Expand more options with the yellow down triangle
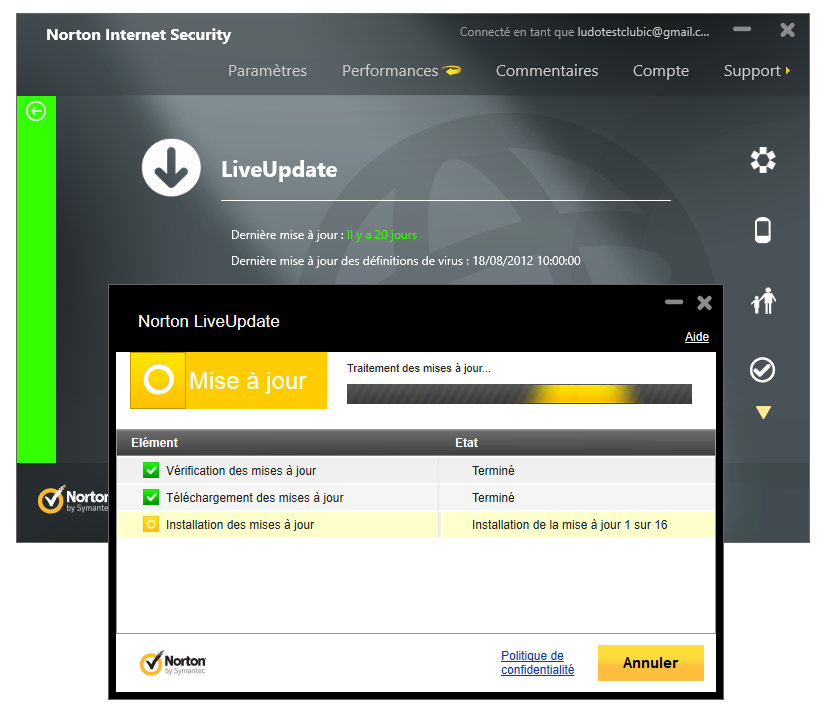 tap(764, 413)
